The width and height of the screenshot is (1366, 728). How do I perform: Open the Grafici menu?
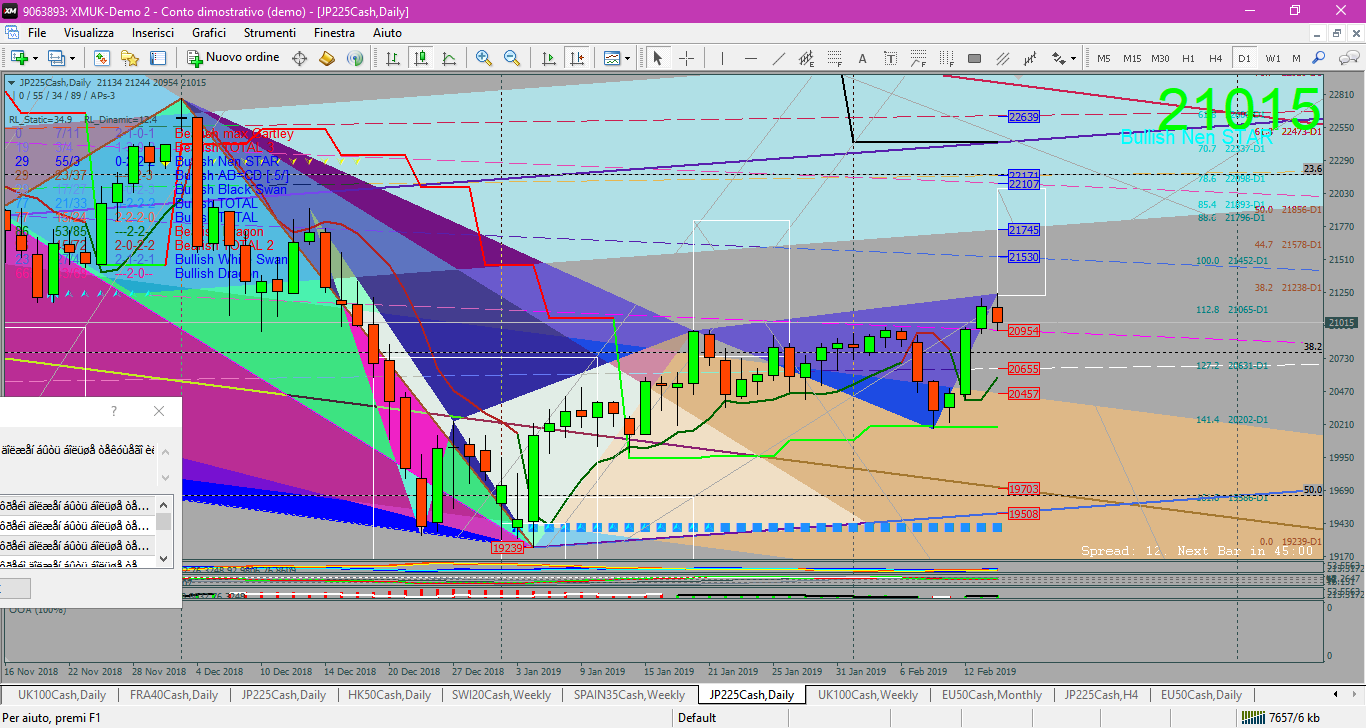point(209,33)
